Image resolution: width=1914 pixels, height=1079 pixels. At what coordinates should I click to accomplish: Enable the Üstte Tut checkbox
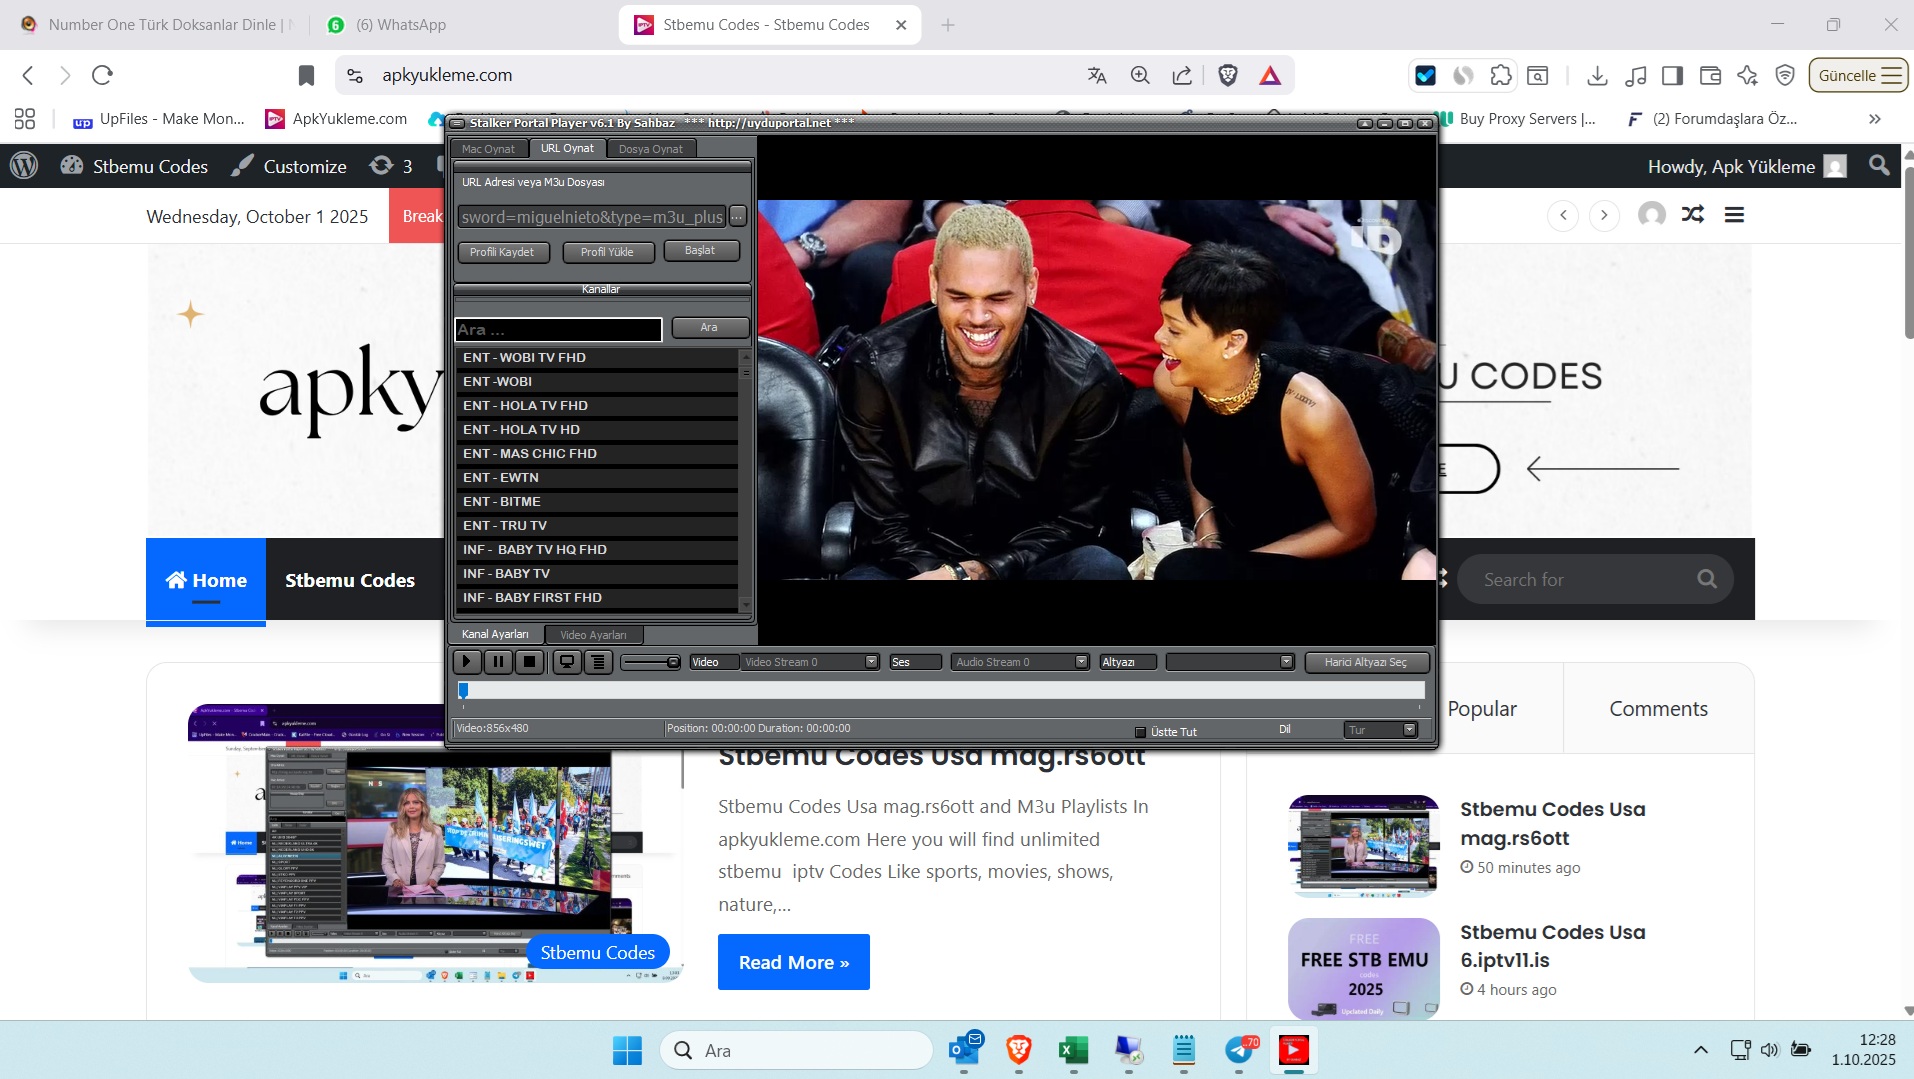[1140, 732]
